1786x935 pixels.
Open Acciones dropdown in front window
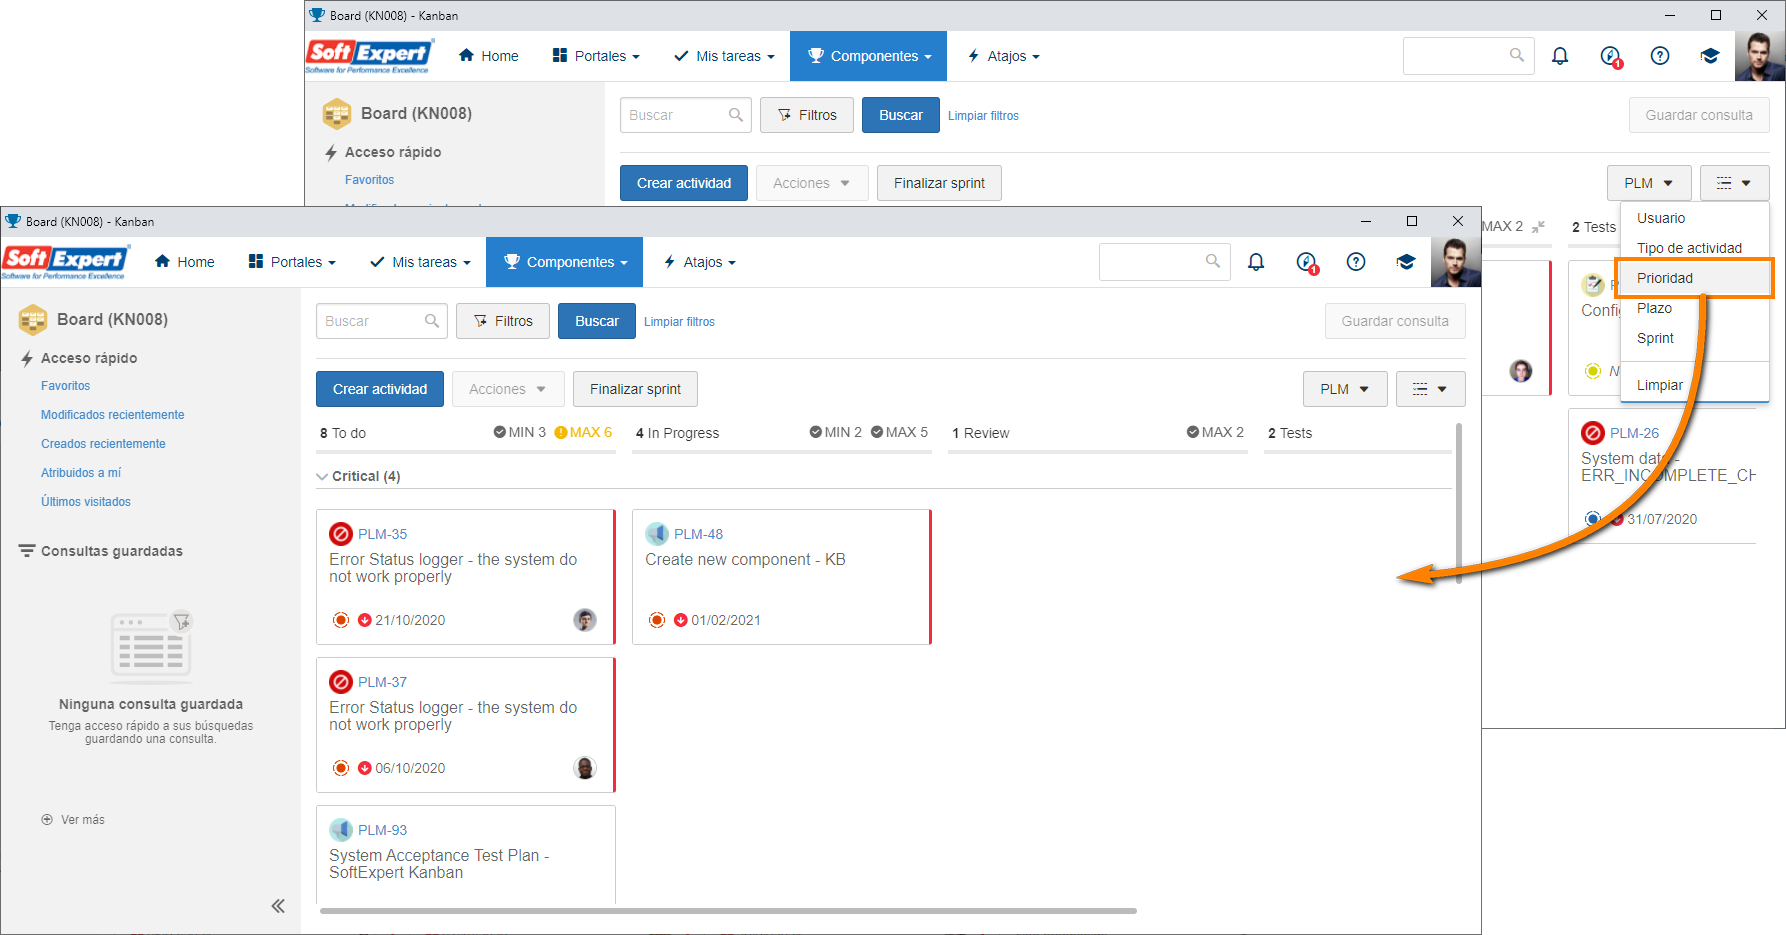coord(508,389)
